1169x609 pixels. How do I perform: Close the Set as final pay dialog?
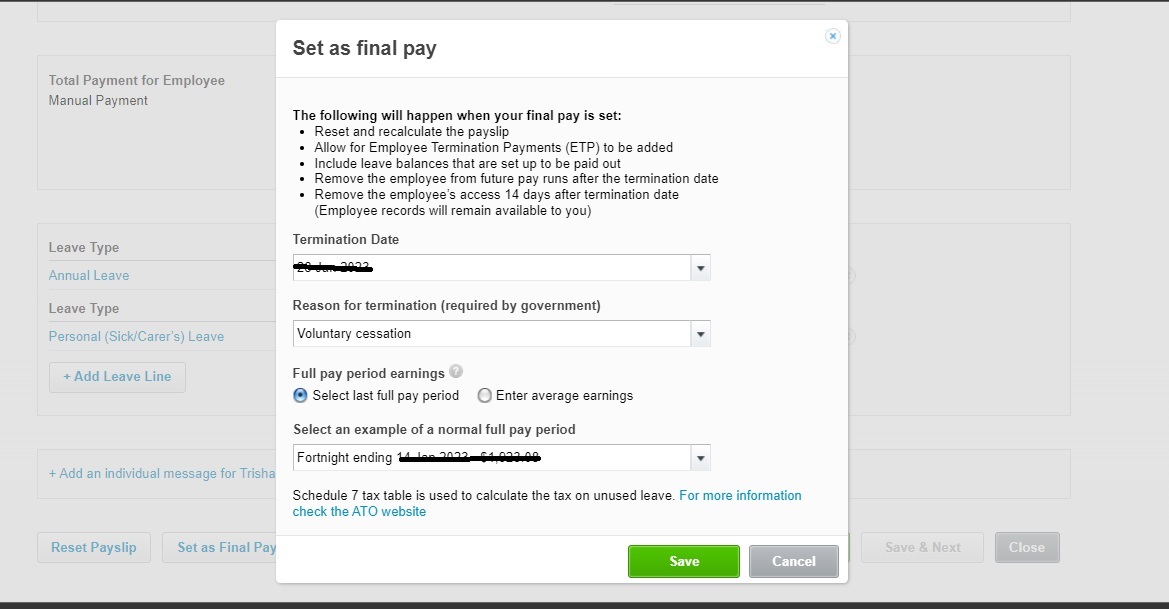832,36
